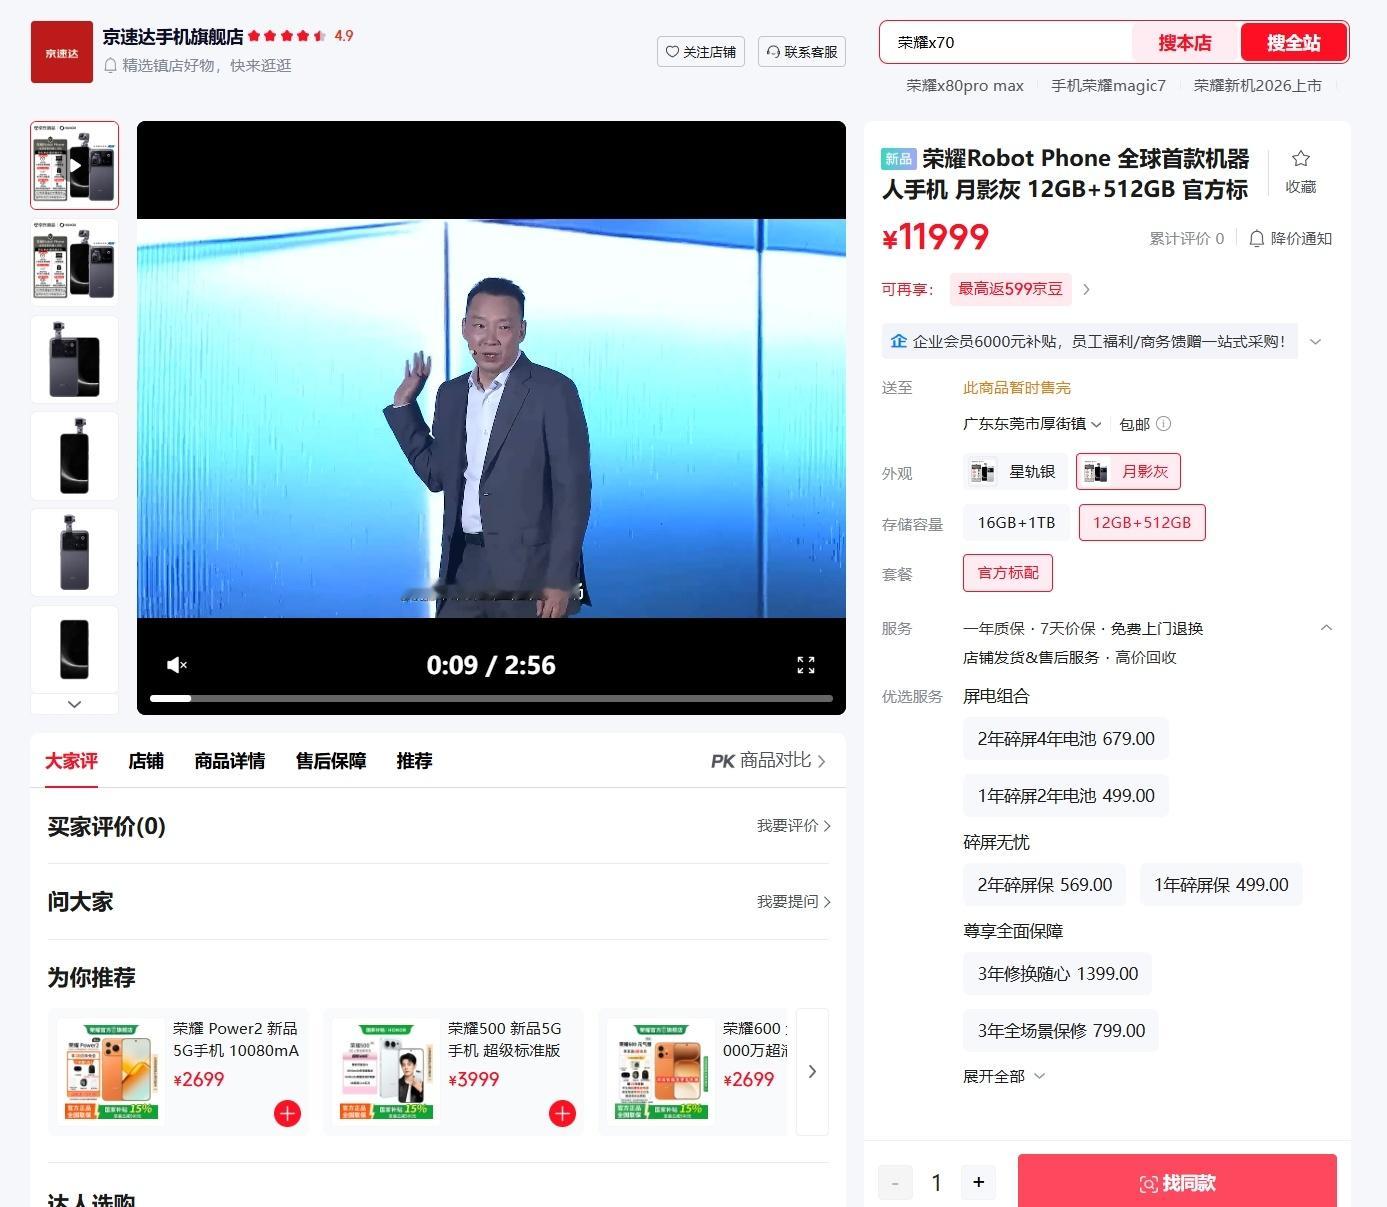Image resolution: width=1387 pixels, height=1207 pixels.
Task: Toggle 1年碎屏保 499.00 service
Action: pos(1221,885)
